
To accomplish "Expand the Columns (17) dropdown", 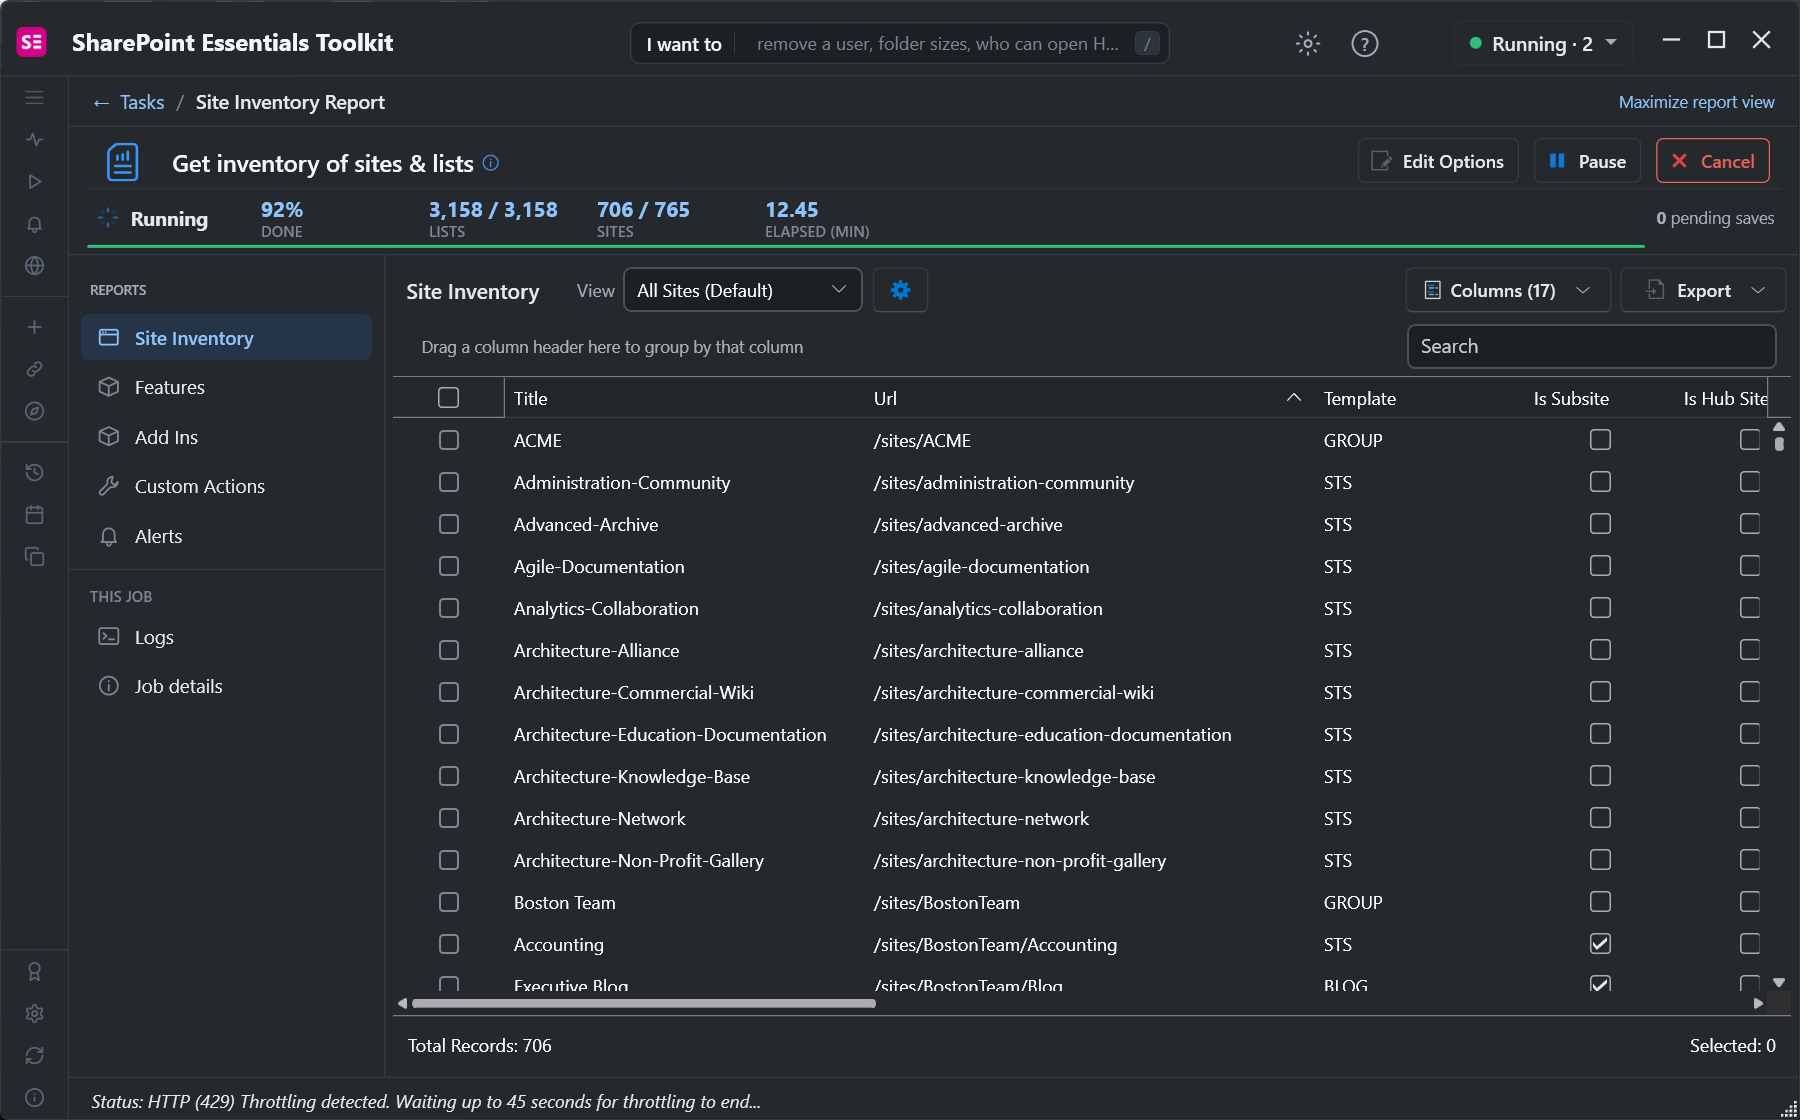I will click(x=1508, y=290).
